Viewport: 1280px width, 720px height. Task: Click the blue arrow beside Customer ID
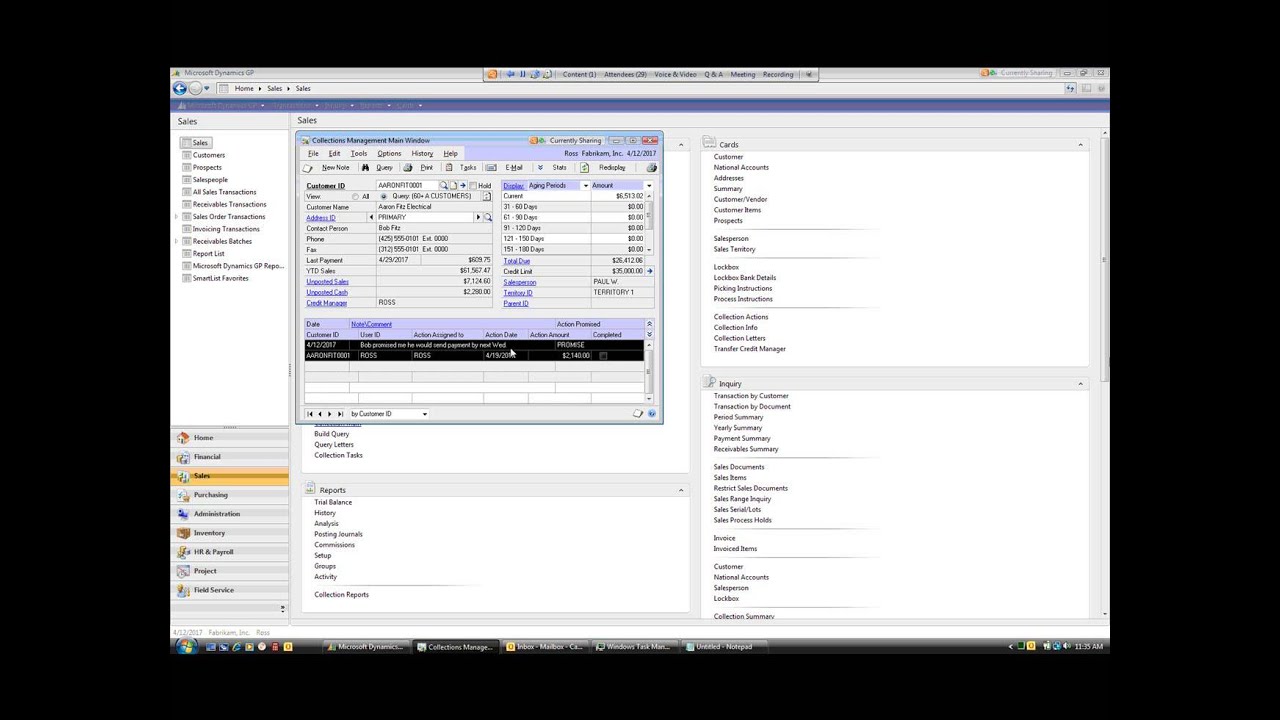click(x=462, y=186)
